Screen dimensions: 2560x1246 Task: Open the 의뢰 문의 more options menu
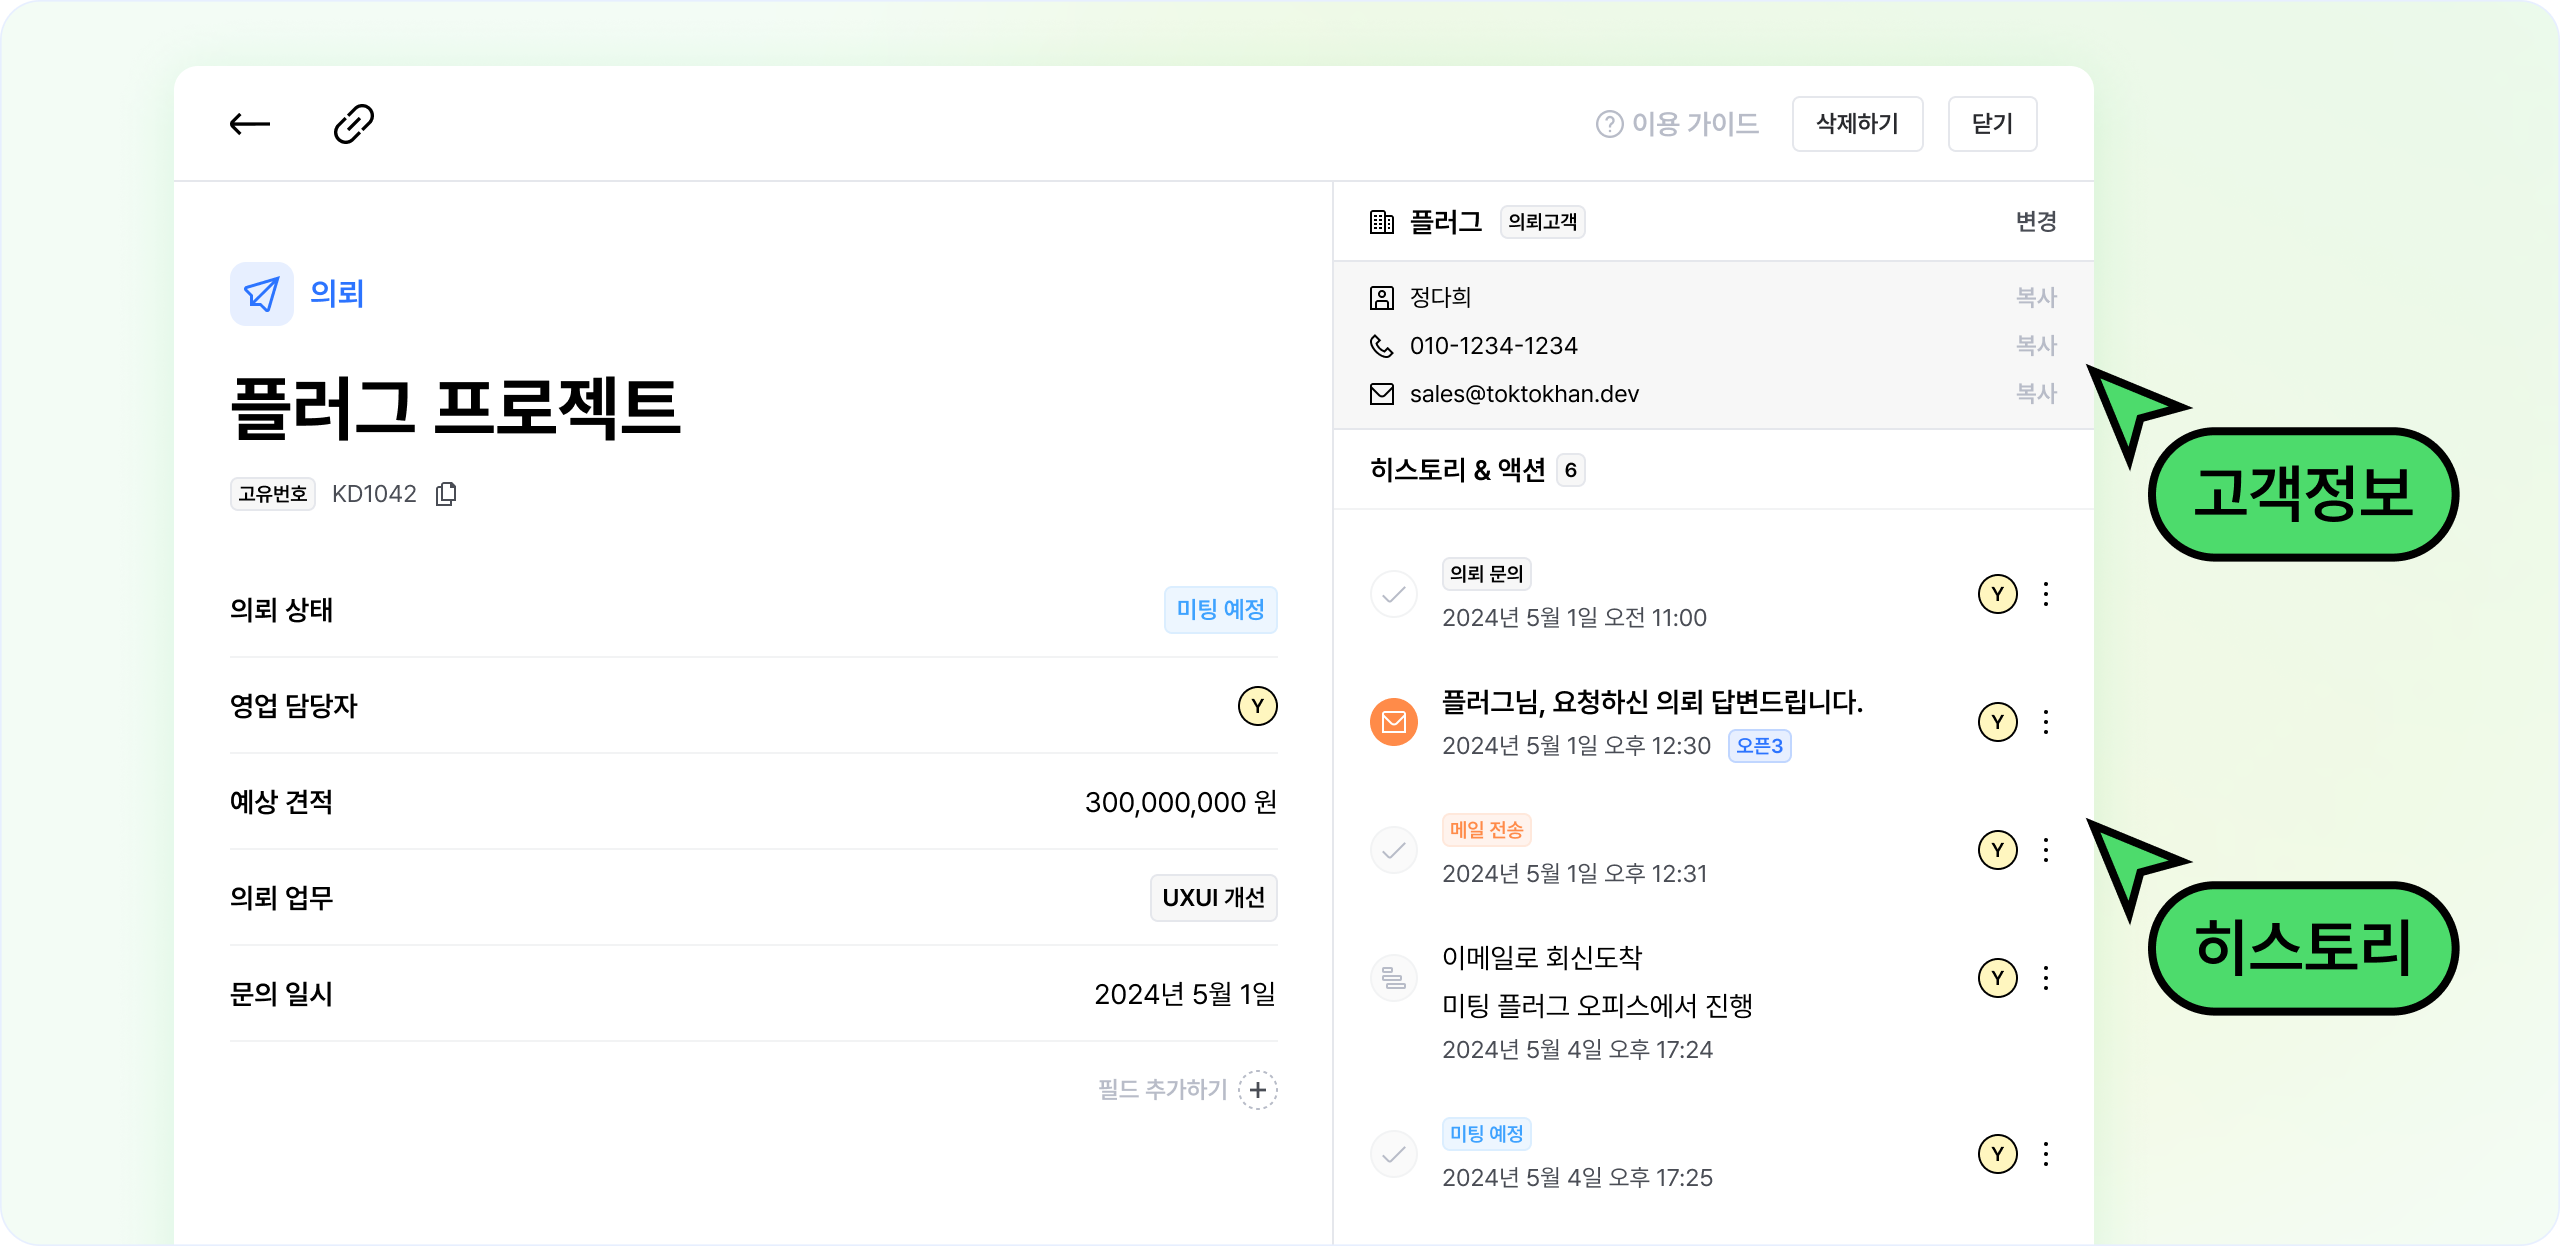click(x=2046, y=595)
